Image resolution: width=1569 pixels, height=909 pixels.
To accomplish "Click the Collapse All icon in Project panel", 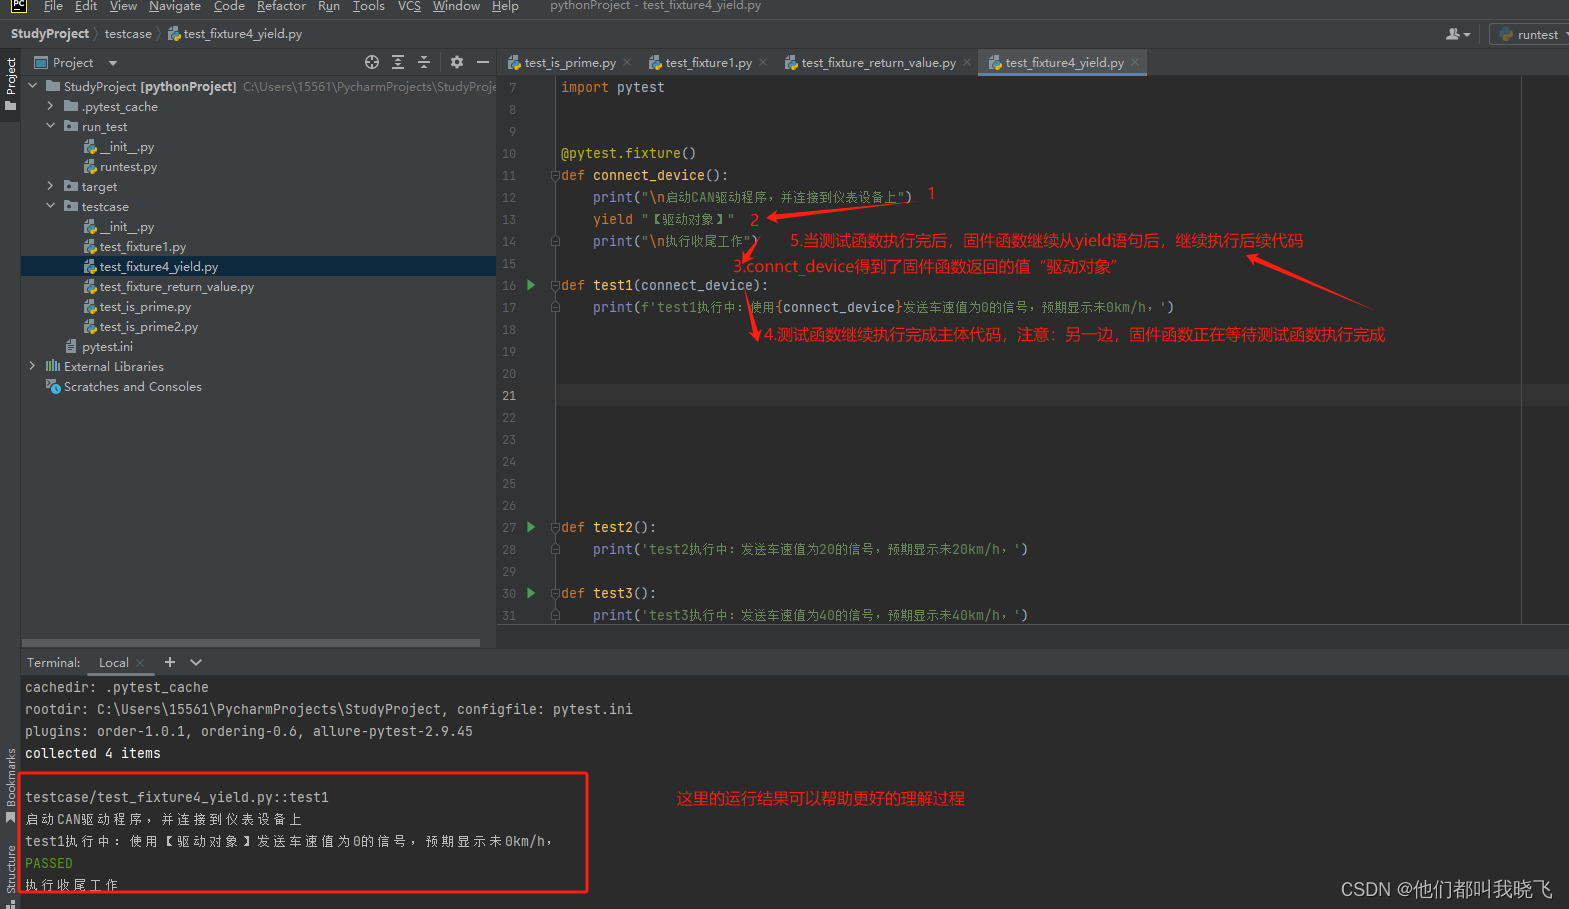I will coord(424,62).
